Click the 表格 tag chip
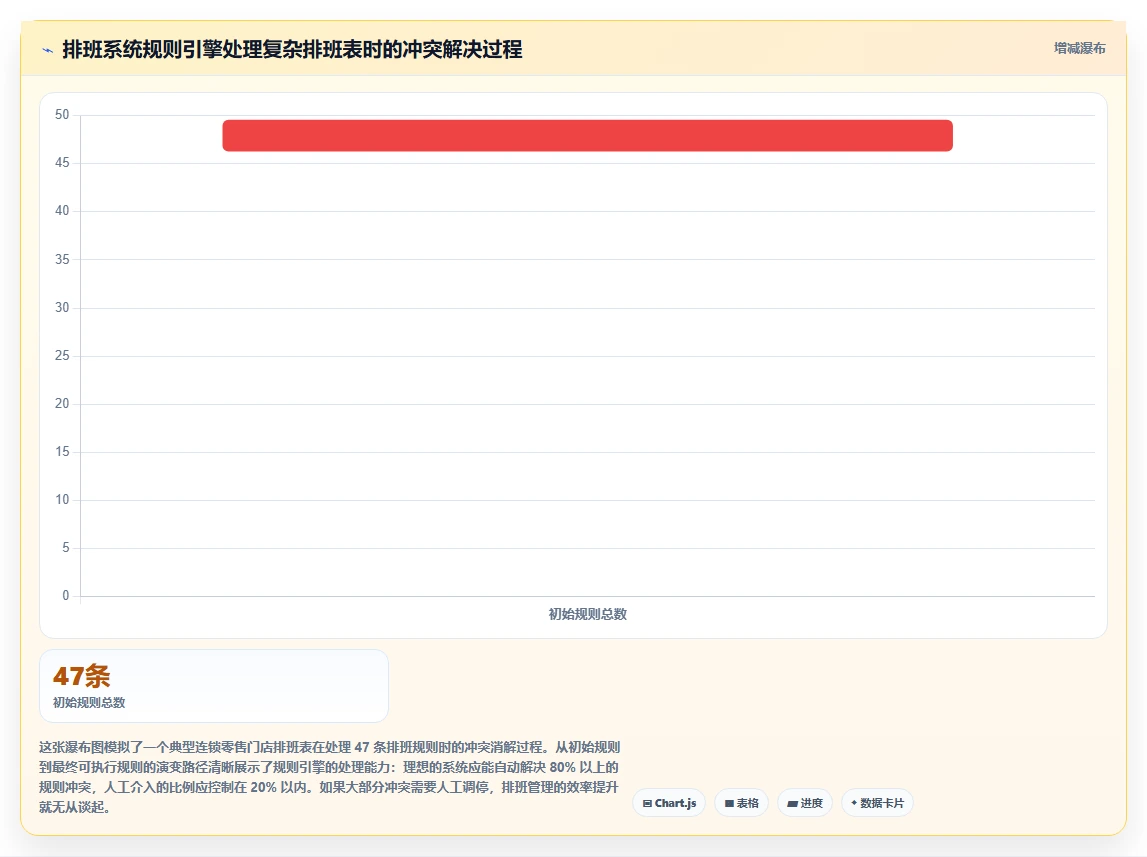 click(742, 803)
